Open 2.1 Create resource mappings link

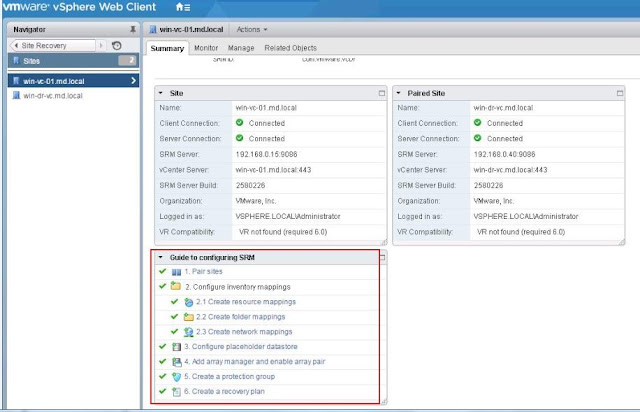tap(246, 302)
